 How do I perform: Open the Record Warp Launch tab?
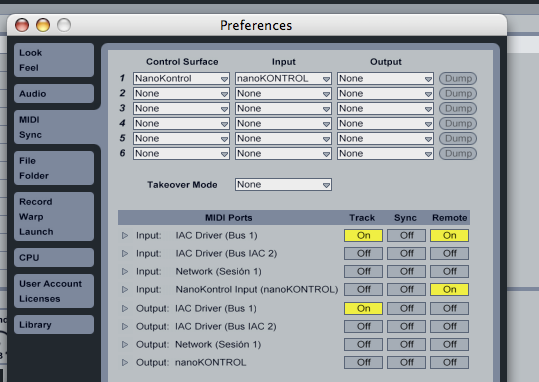click(54, 217)
